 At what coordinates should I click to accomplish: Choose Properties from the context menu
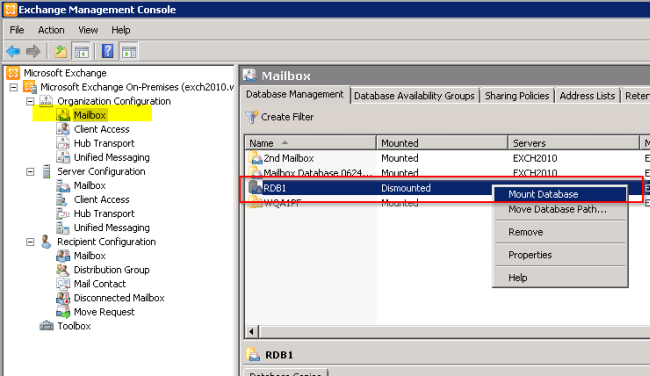click(x=560, y=255)
